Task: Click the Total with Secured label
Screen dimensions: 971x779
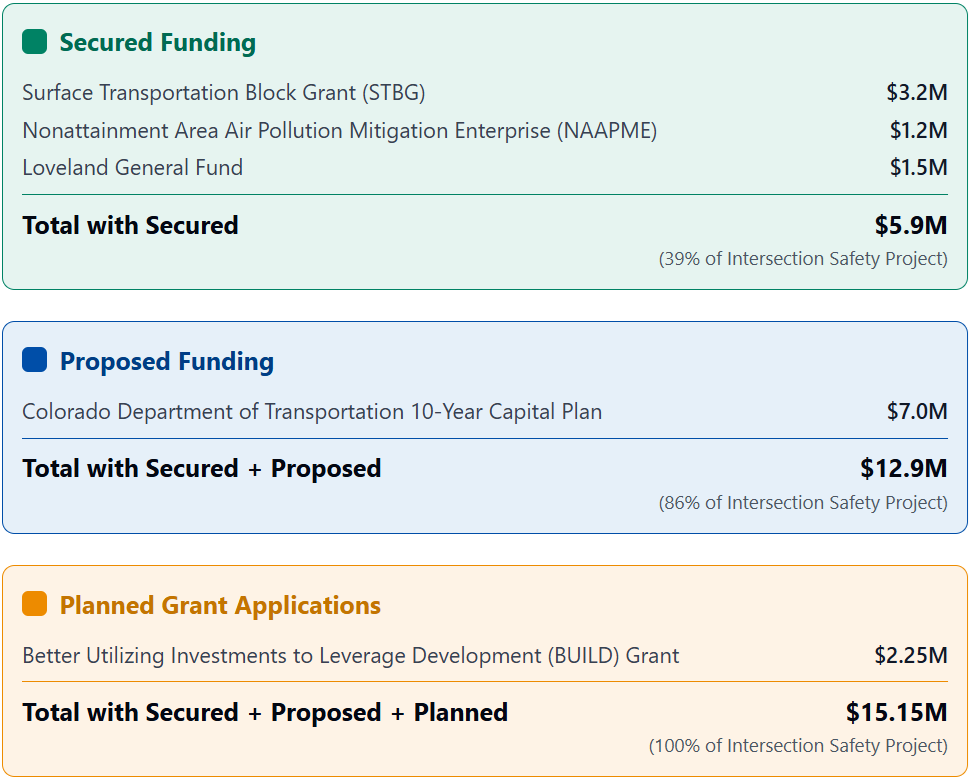Action: [x=130, y=225]
